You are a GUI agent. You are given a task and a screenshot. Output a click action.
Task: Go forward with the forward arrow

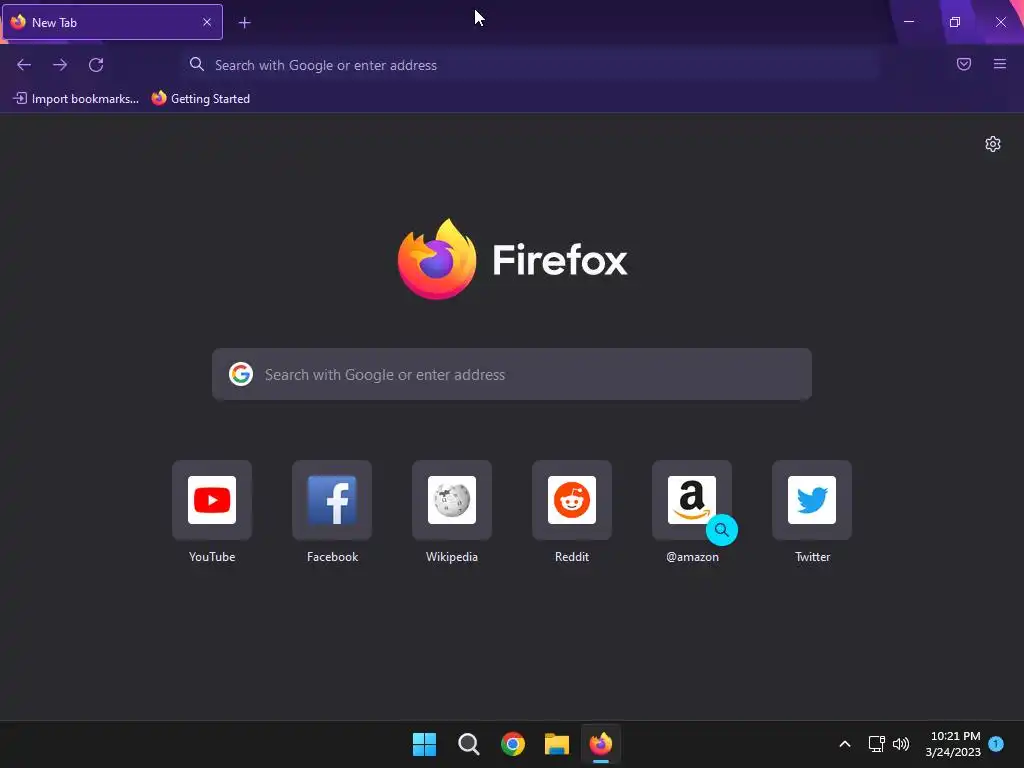click(60, 65)
